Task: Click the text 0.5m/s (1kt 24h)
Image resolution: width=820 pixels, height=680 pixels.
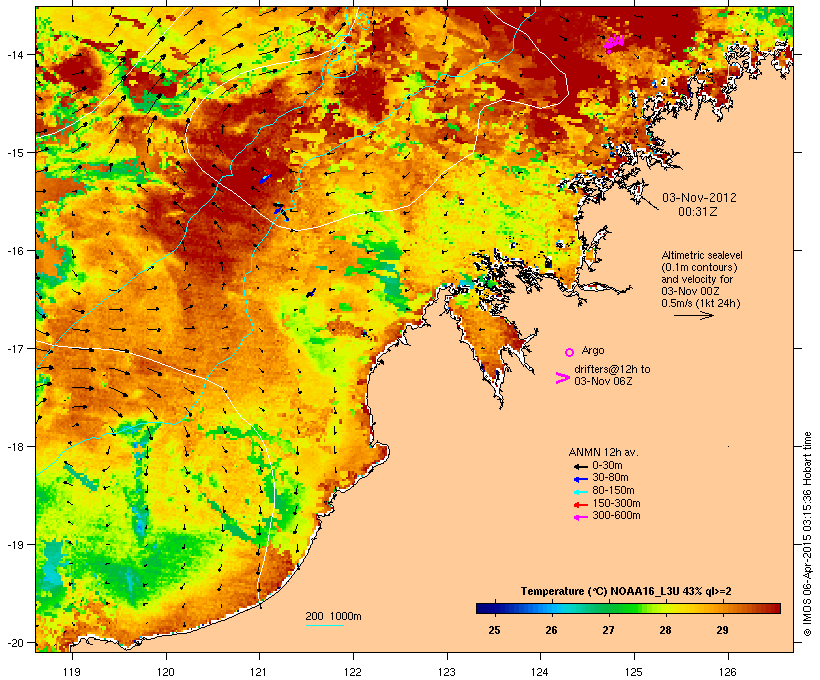Action: pos(701,303)
